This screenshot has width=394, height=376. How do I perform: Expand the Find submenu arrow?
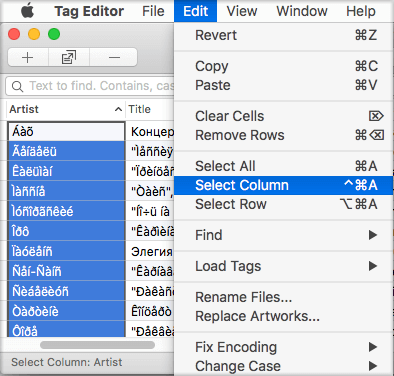point(373,235)
